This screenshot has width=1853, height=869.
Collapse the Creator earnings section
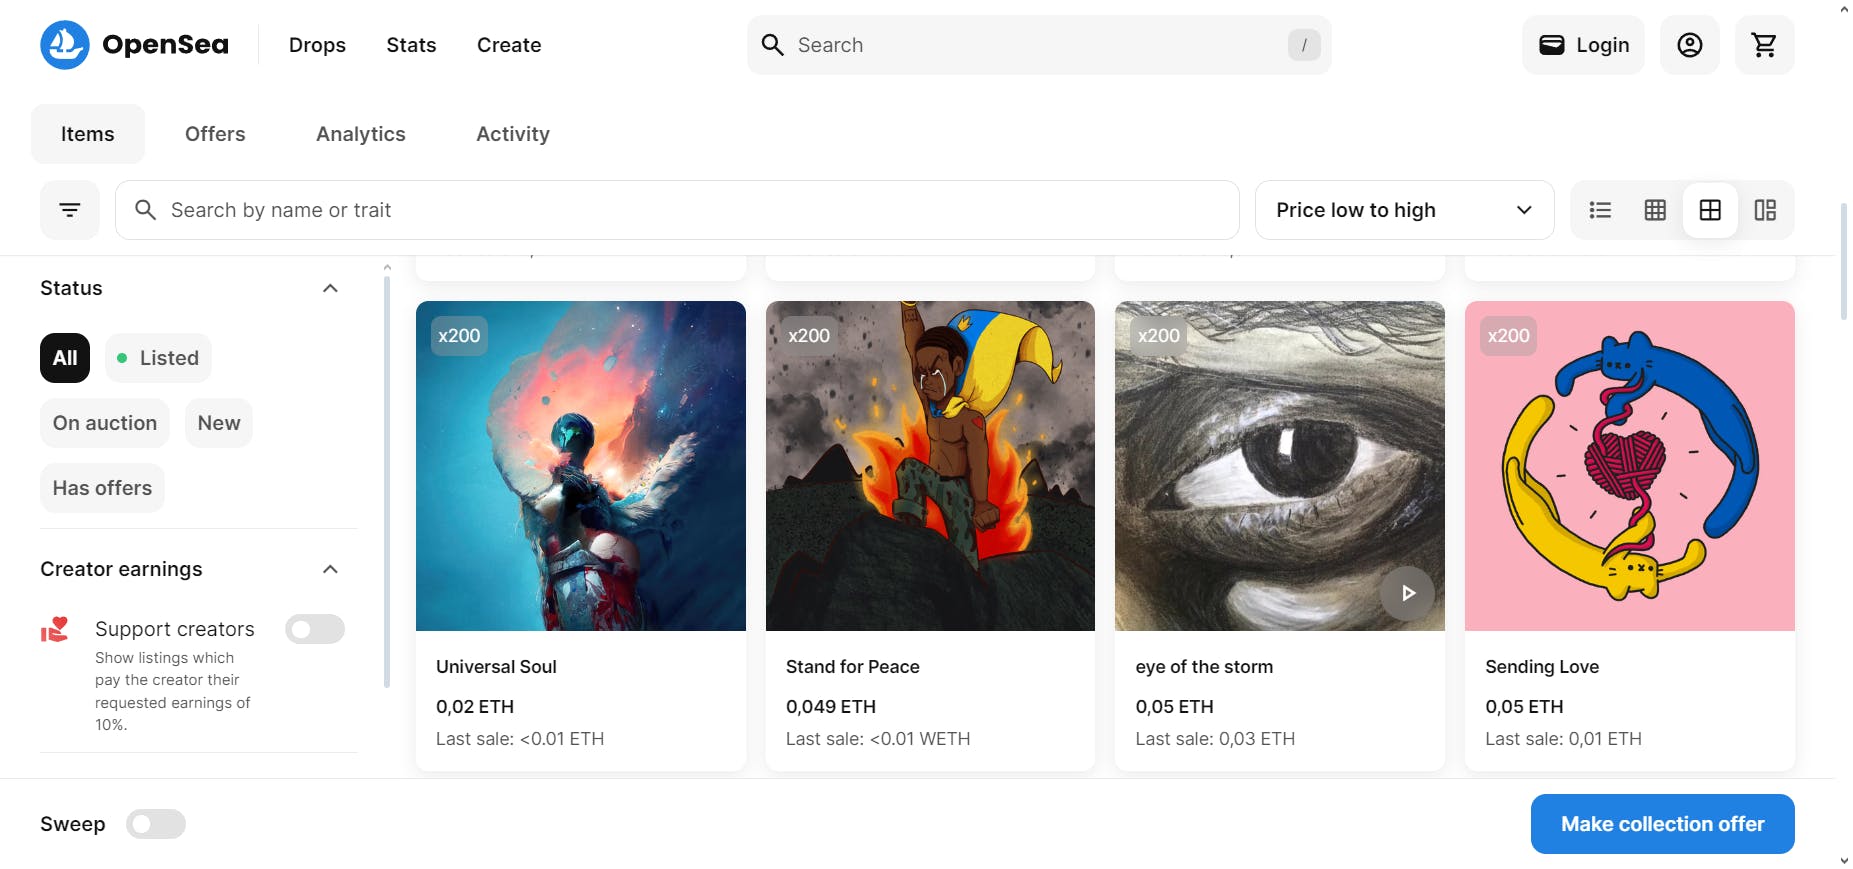[x=330, y=569]
